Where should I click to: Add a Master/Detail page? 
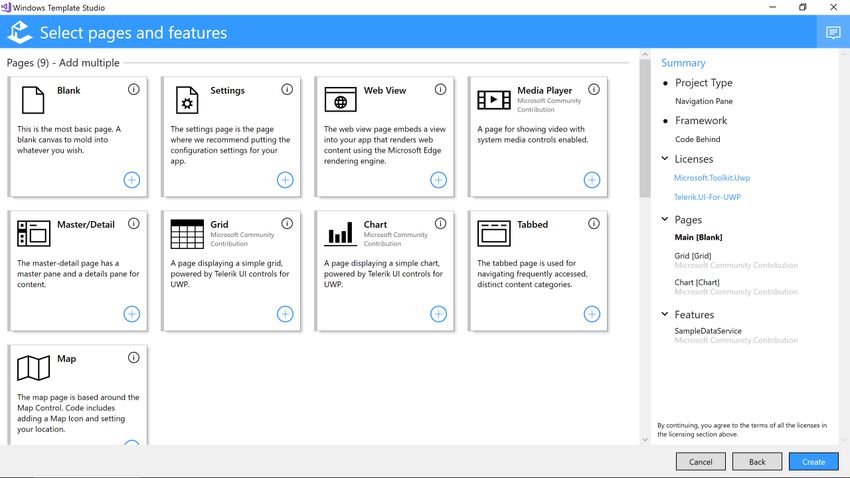pyautogui.click(x=132, y=314)
